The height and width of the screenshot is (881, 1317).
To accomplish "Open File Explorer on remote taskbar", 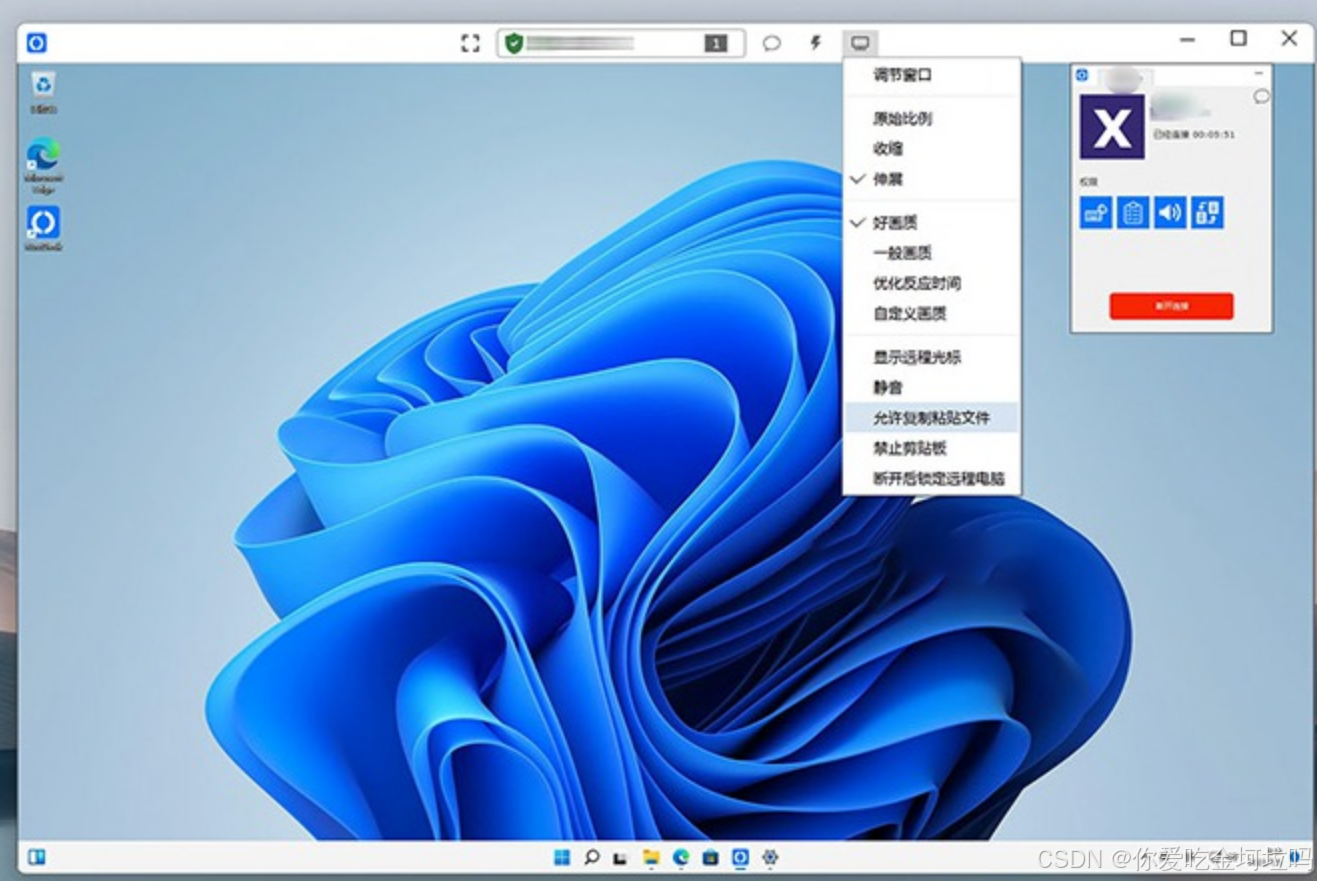I will point(651,857).
